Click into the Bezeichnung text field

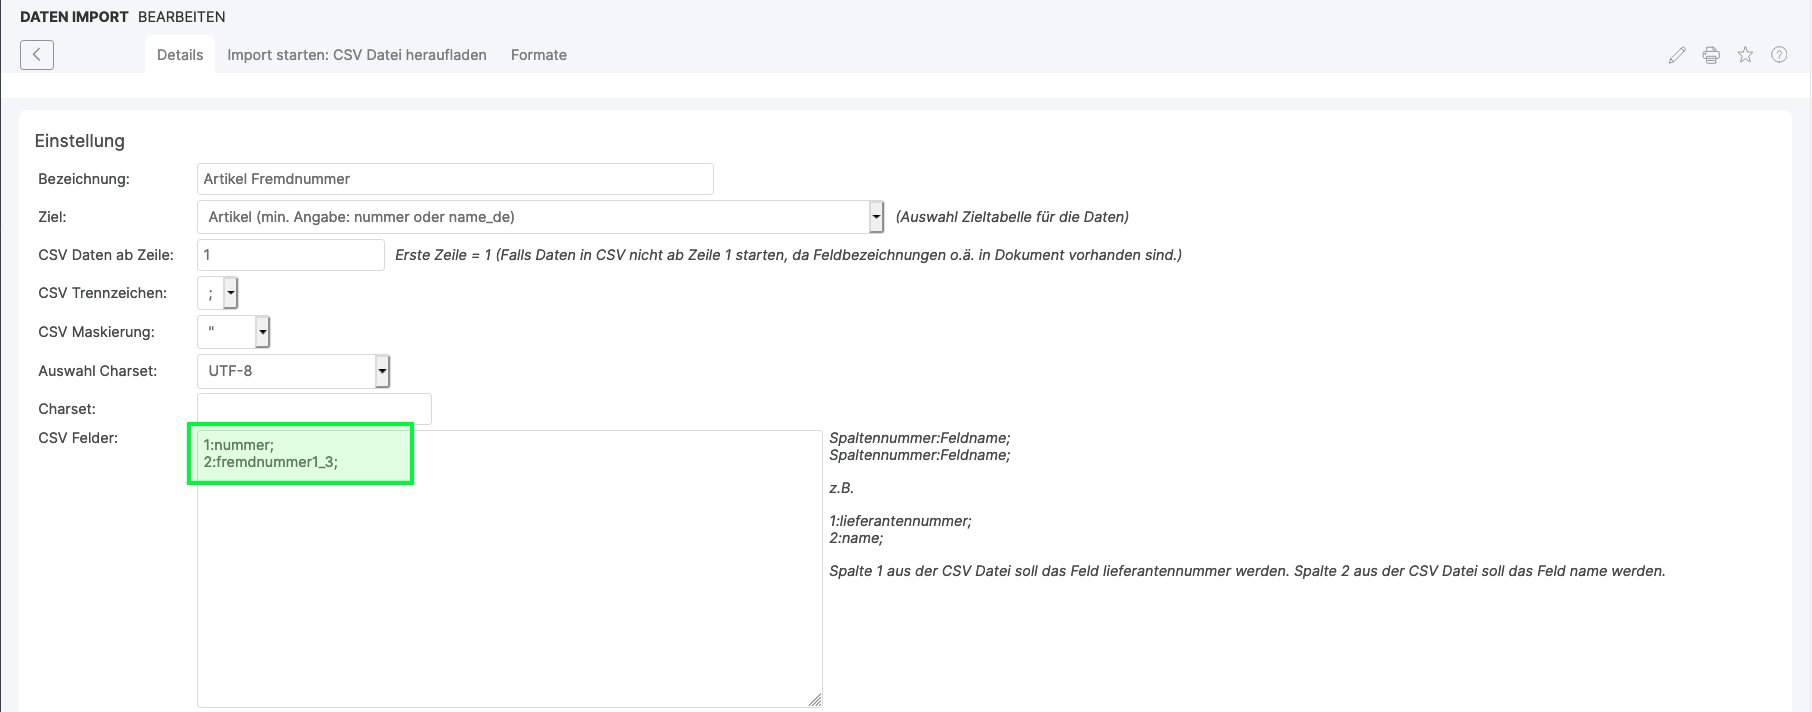tap(455, 179)
